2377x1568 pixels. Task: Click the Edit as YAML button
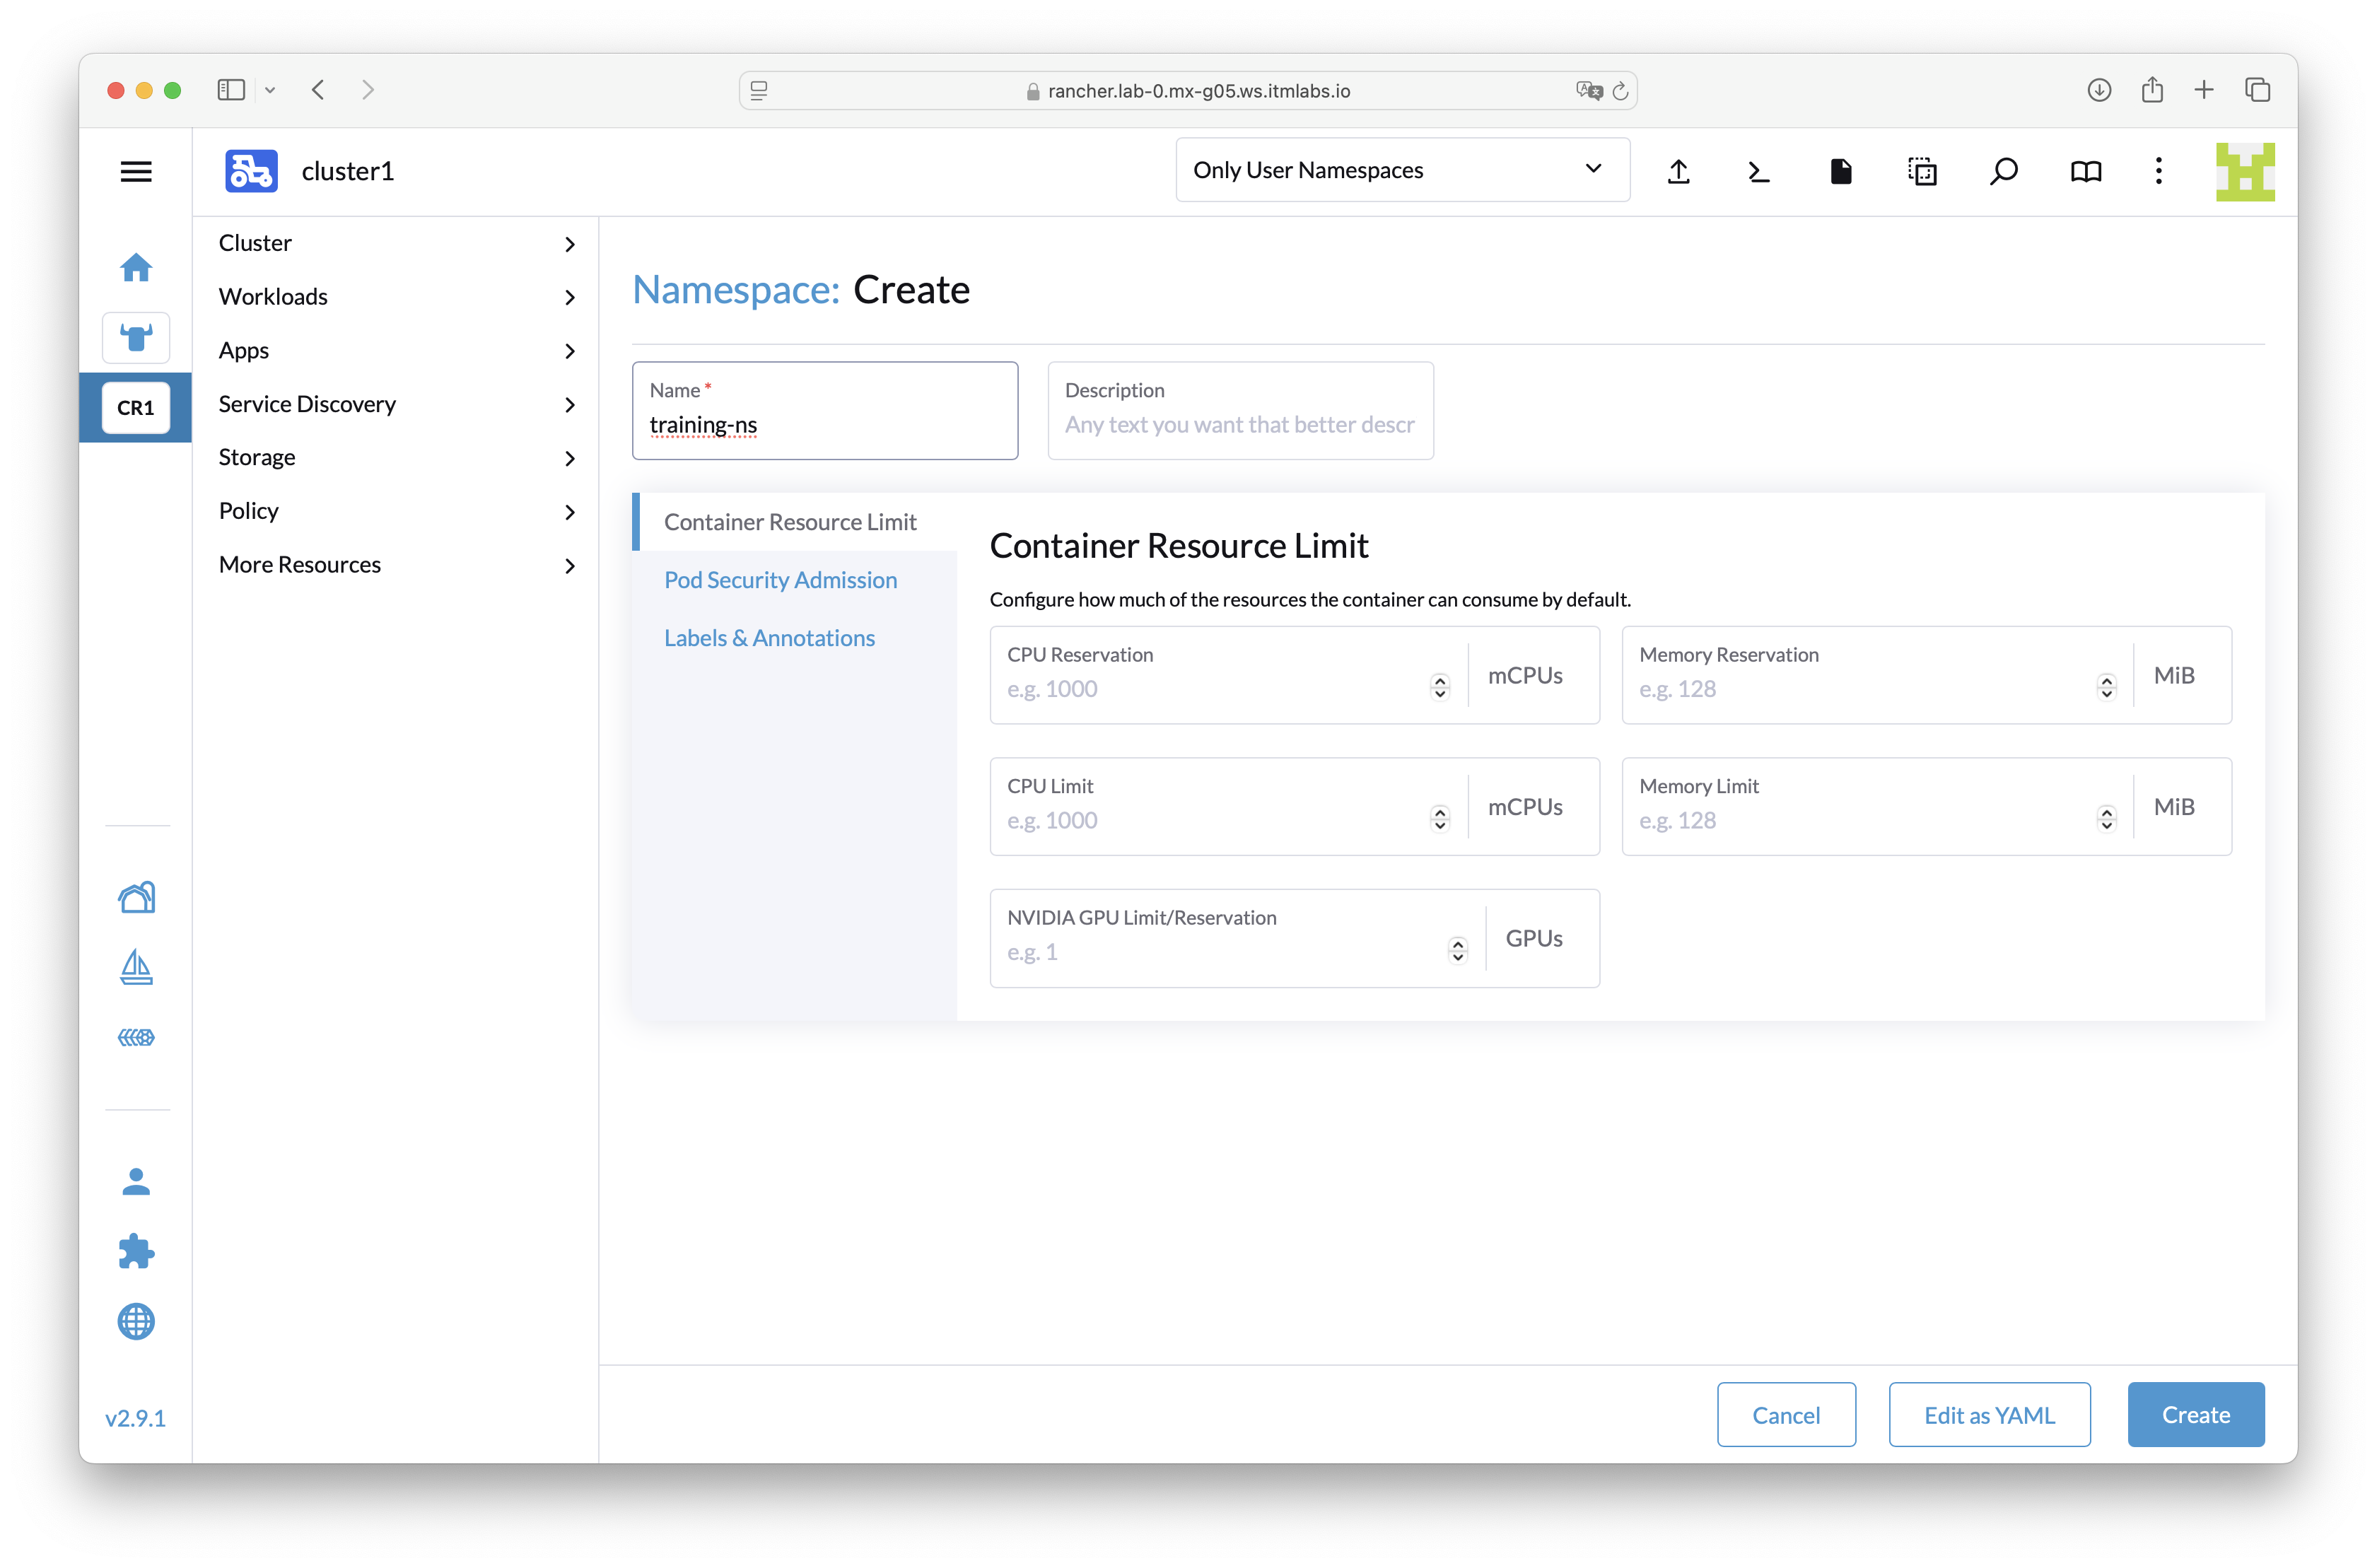1988,1414
